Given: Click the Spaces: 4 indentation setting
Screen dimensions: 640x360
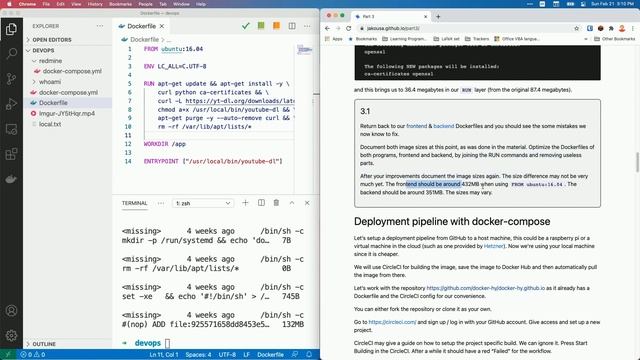Looking at the screenshot, I should pyautogui.click(x=198, y=355).
